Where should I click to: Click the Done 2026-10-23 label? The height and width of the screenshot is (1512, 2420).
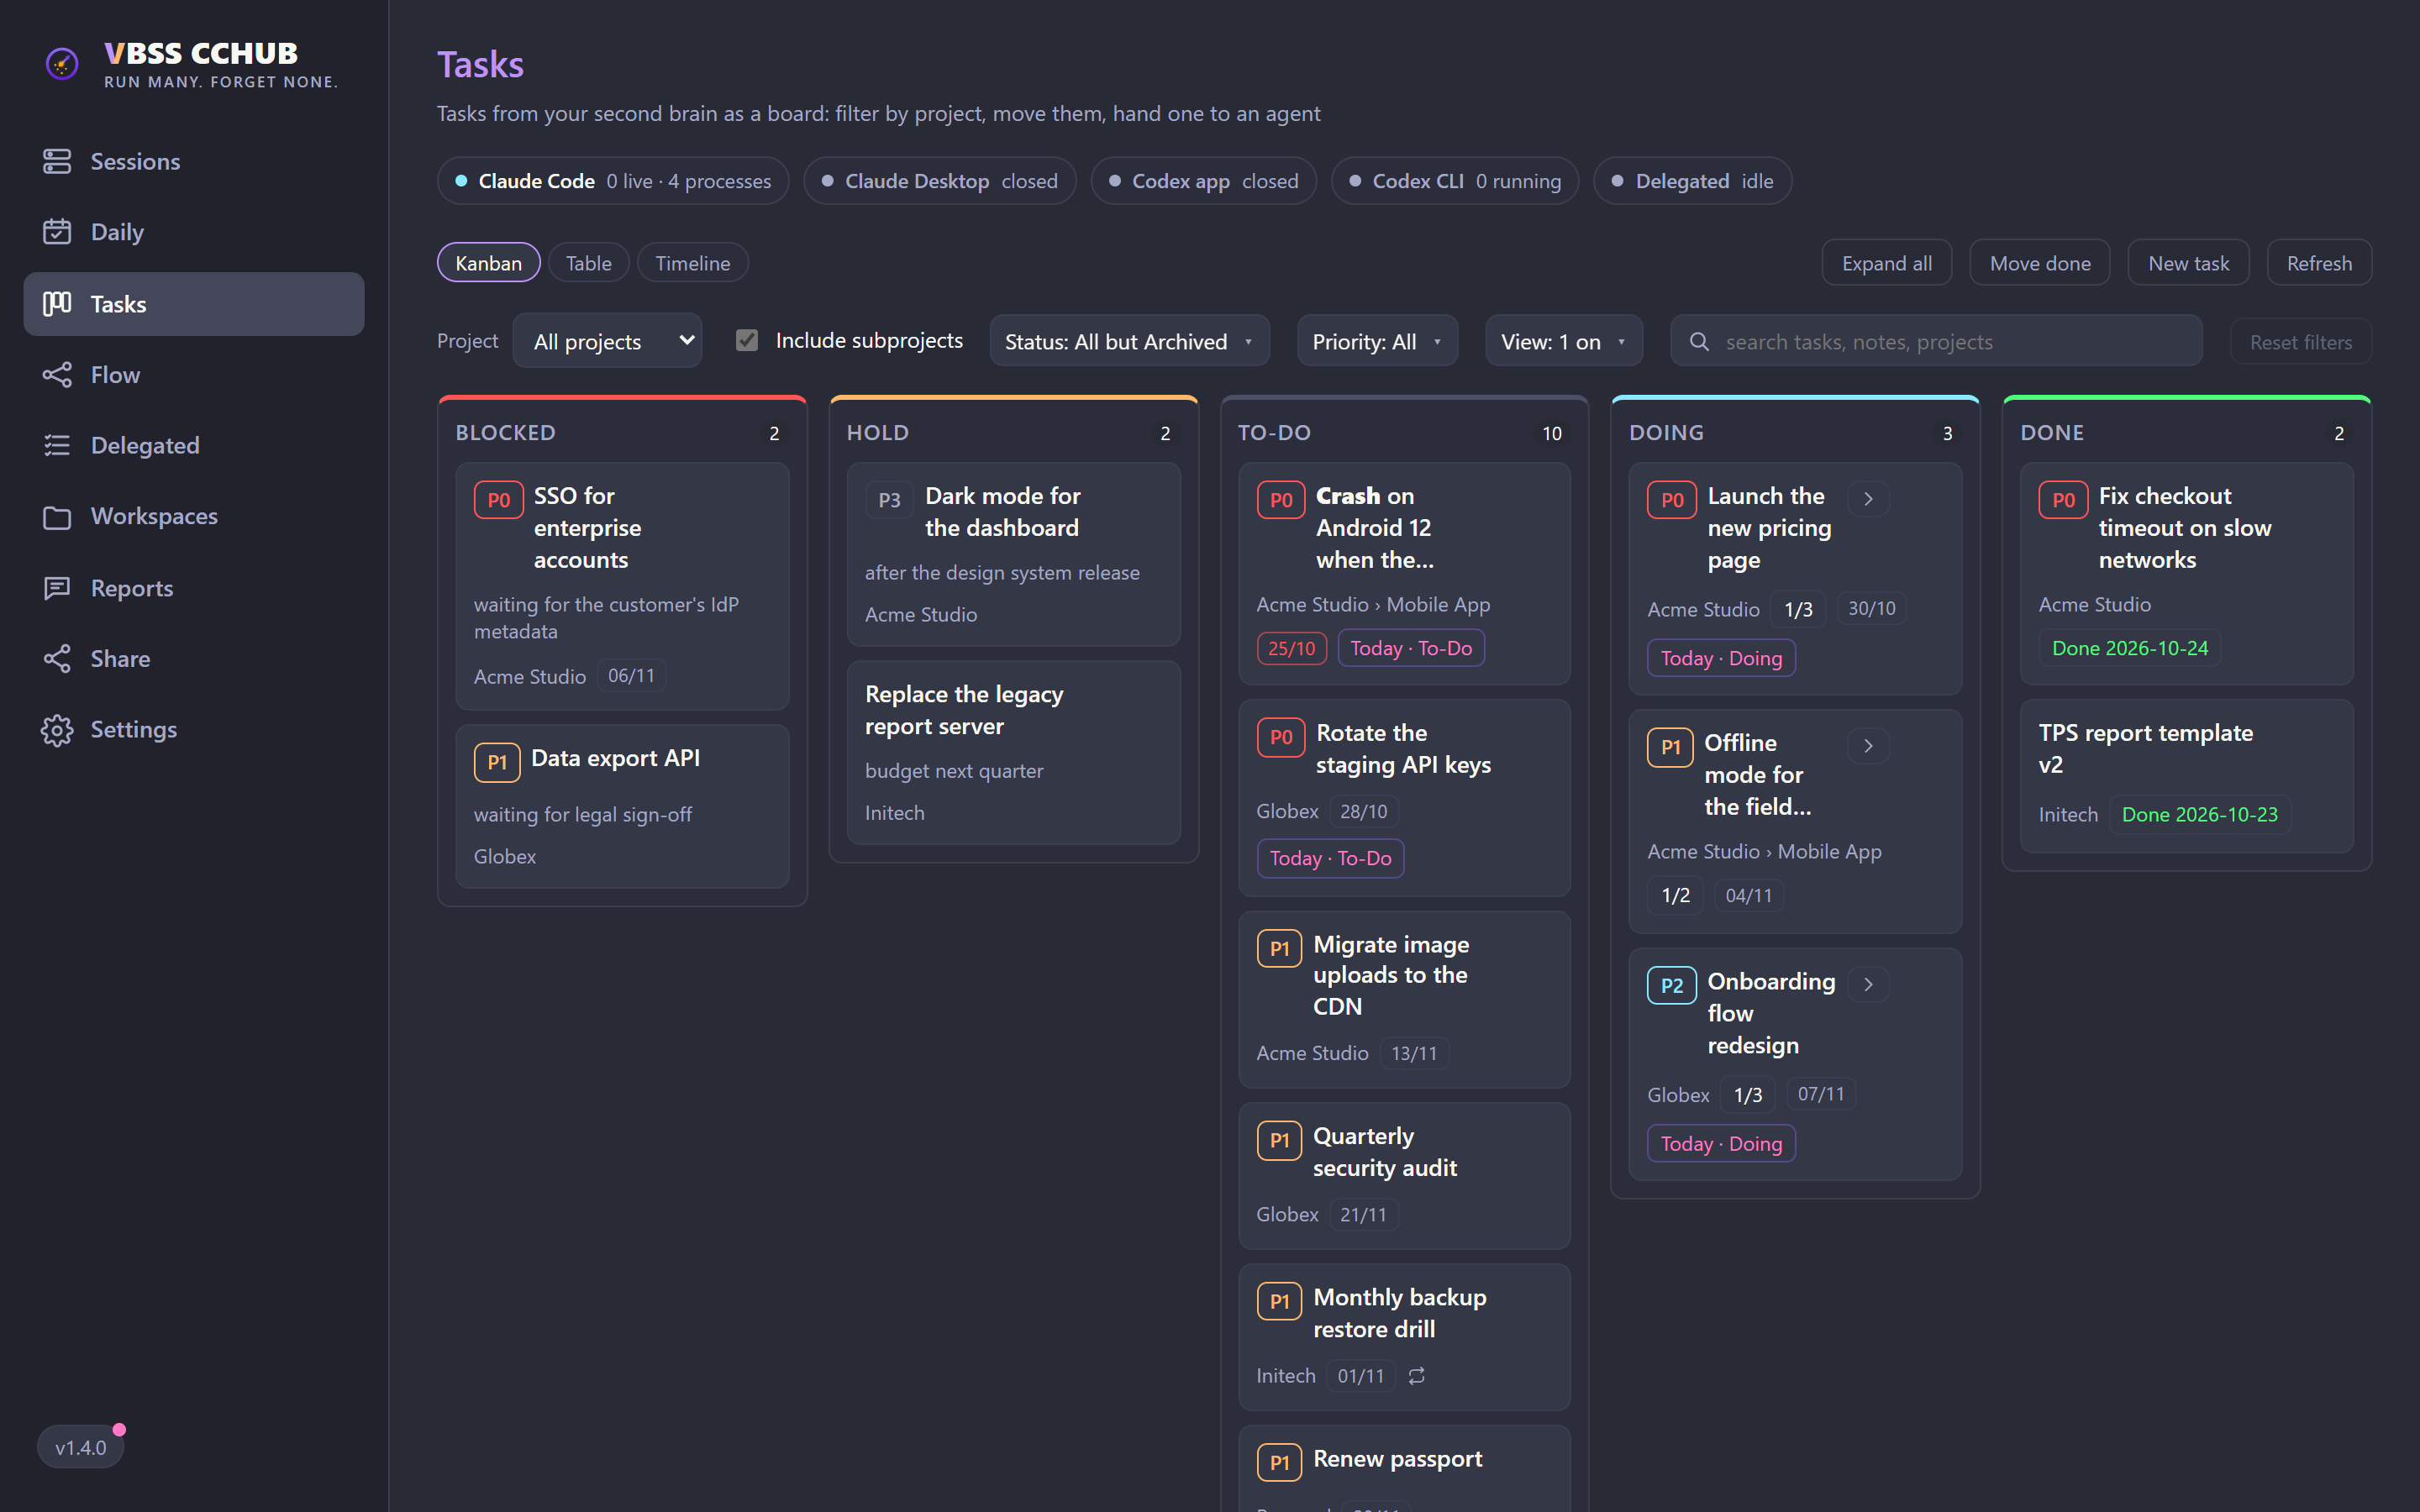2200,814
